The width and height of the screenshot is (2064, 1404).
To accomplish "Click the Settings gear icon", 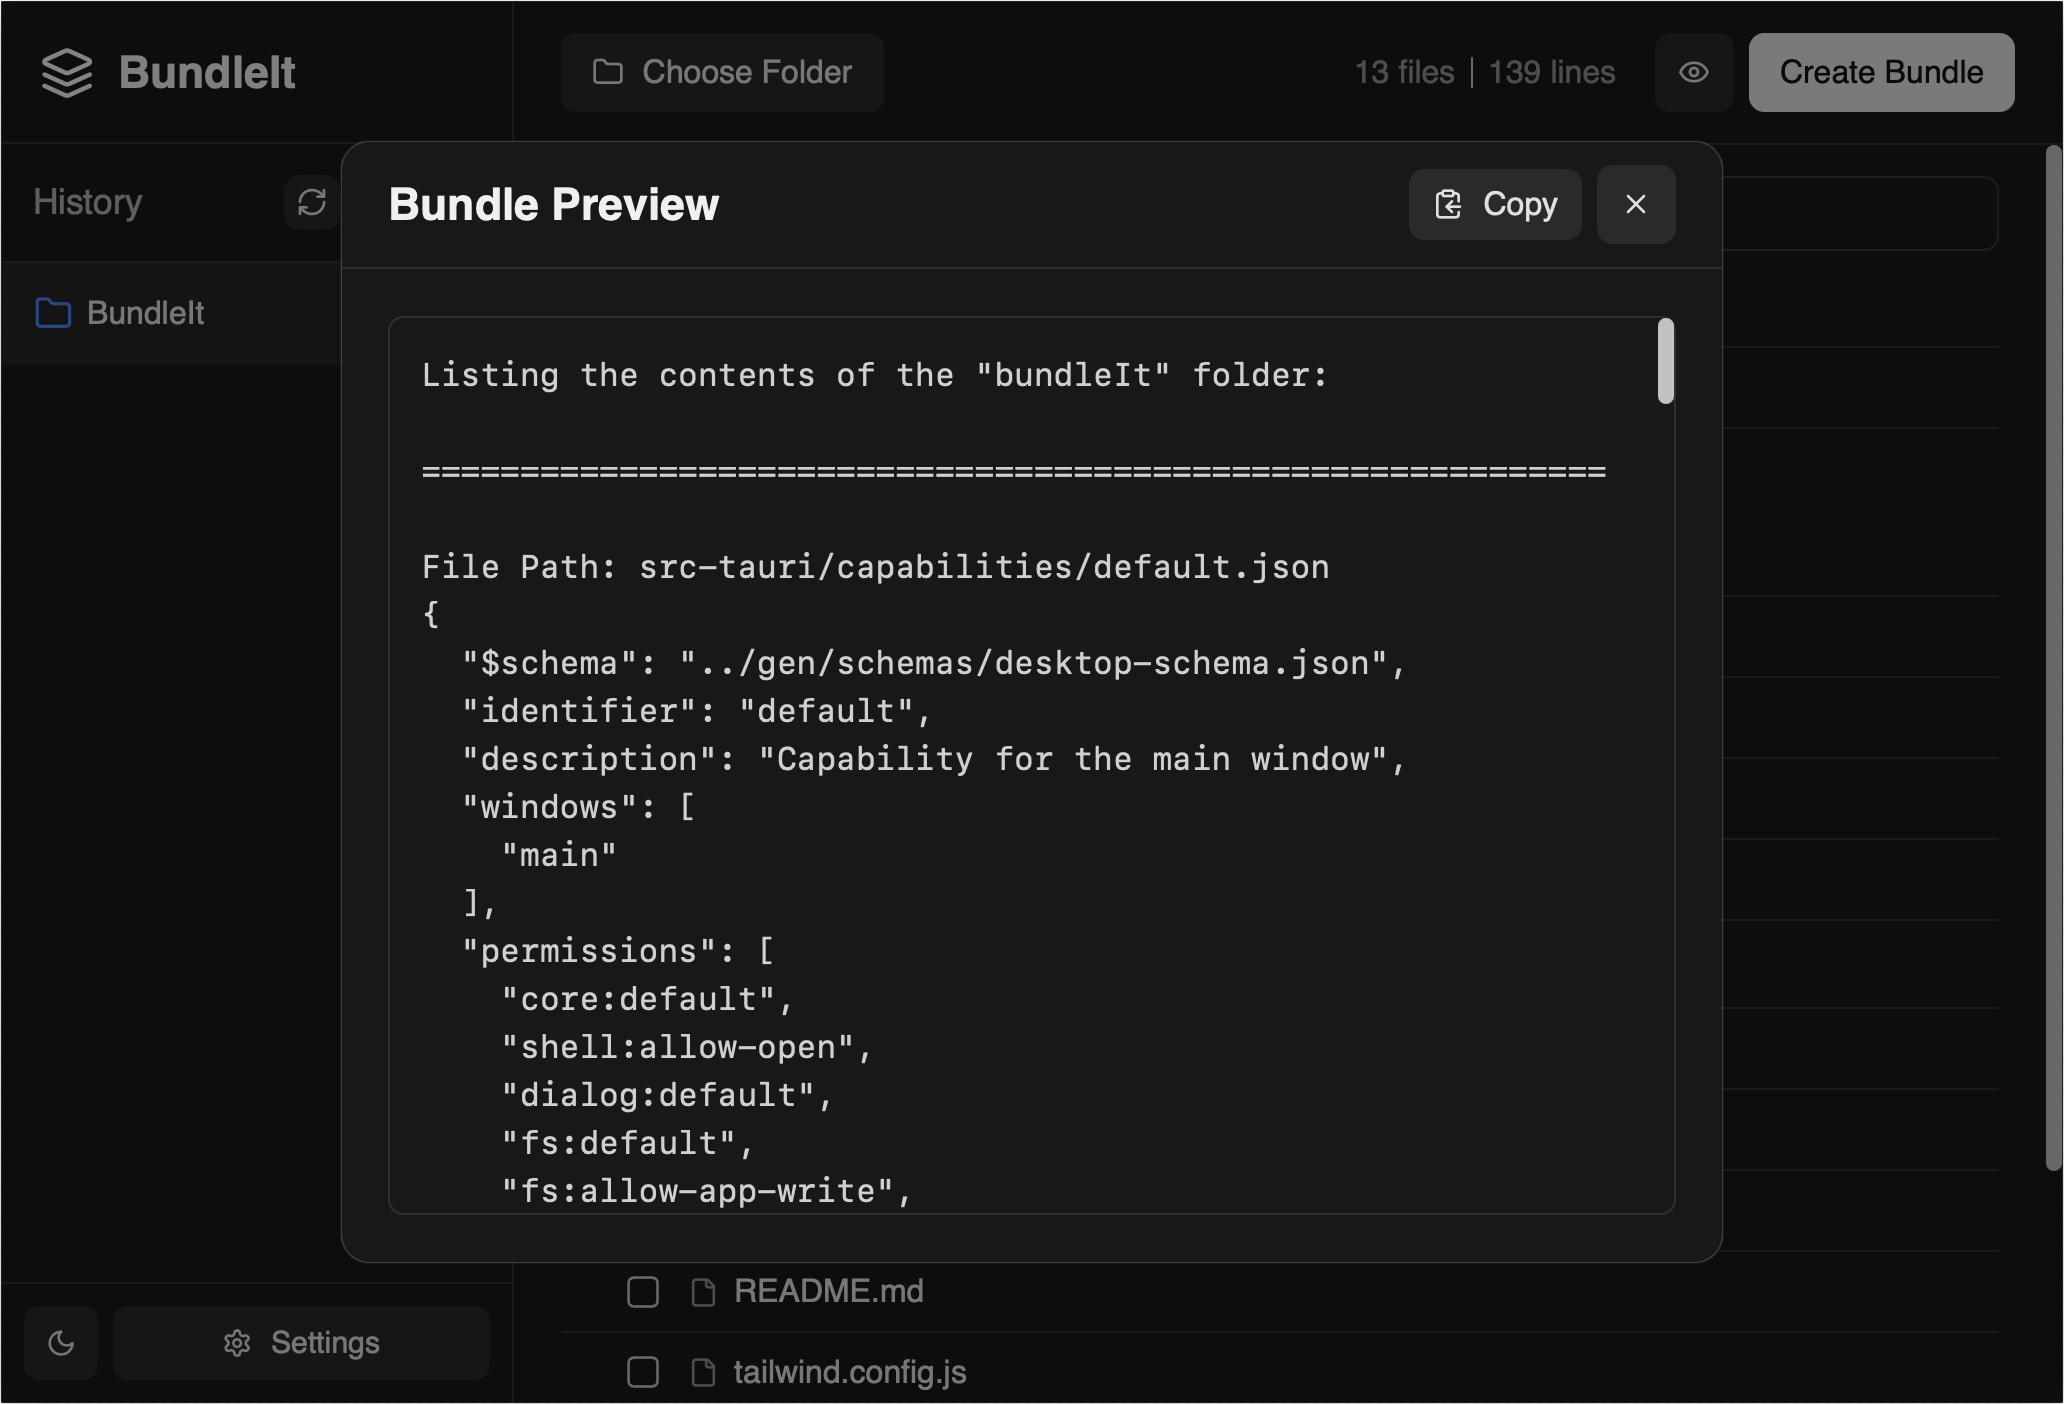I will pos(237,1343).
